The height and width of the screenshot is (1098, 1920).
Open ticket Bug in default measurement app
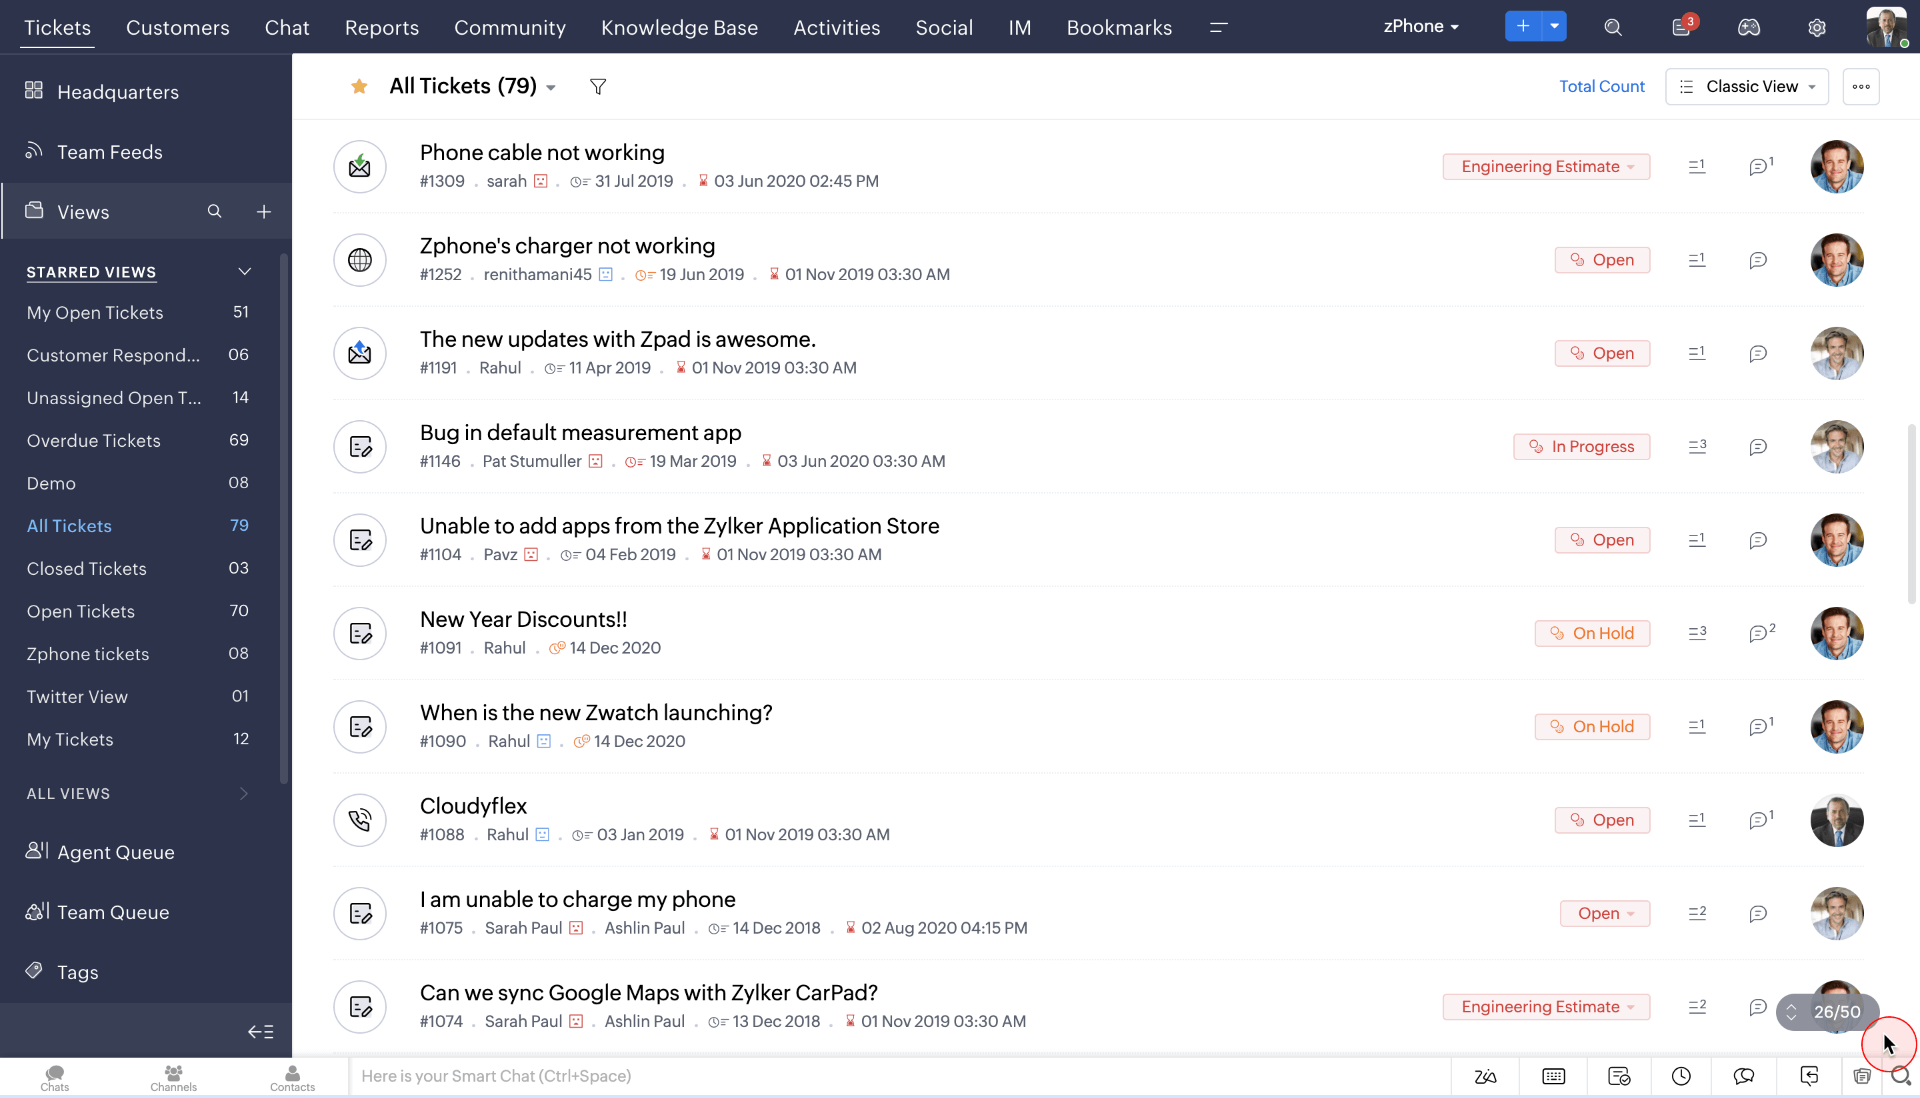click(x=580, y=432)
